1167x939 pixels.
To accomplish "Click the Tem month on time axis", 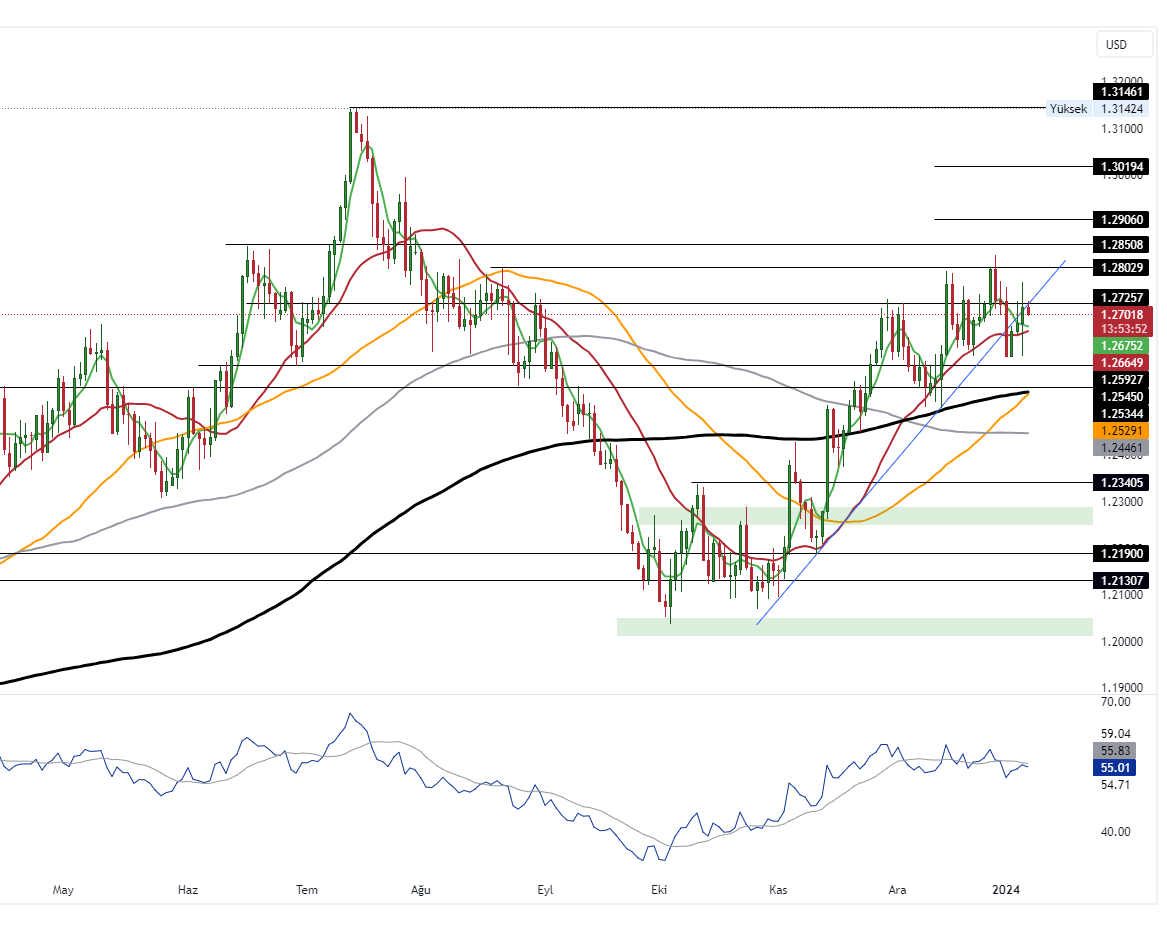I will tap(307, 889).
